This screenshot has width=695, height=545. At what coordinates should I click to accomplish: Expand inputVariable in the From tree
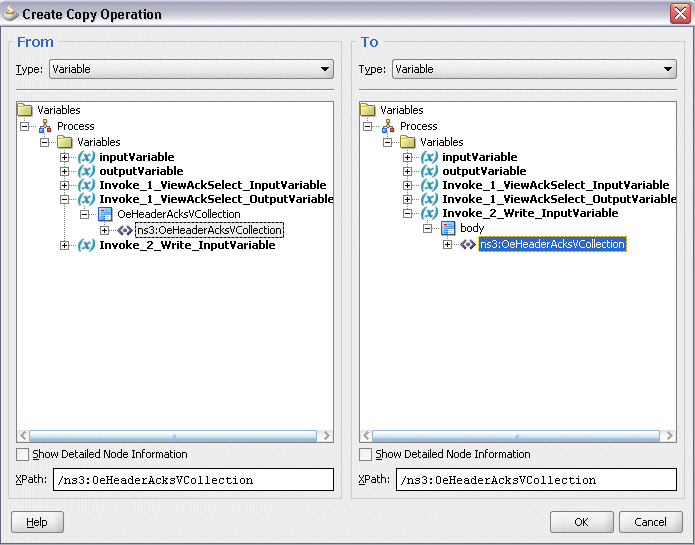65,157
